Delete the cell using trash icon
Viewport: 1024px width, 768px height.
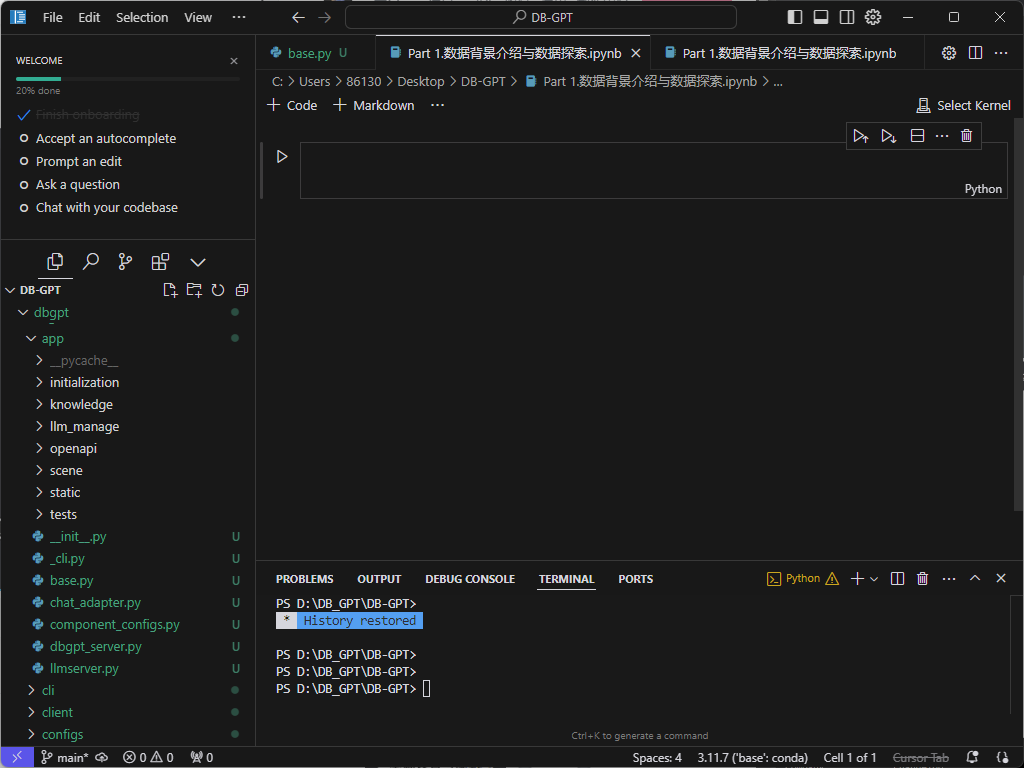966,136
